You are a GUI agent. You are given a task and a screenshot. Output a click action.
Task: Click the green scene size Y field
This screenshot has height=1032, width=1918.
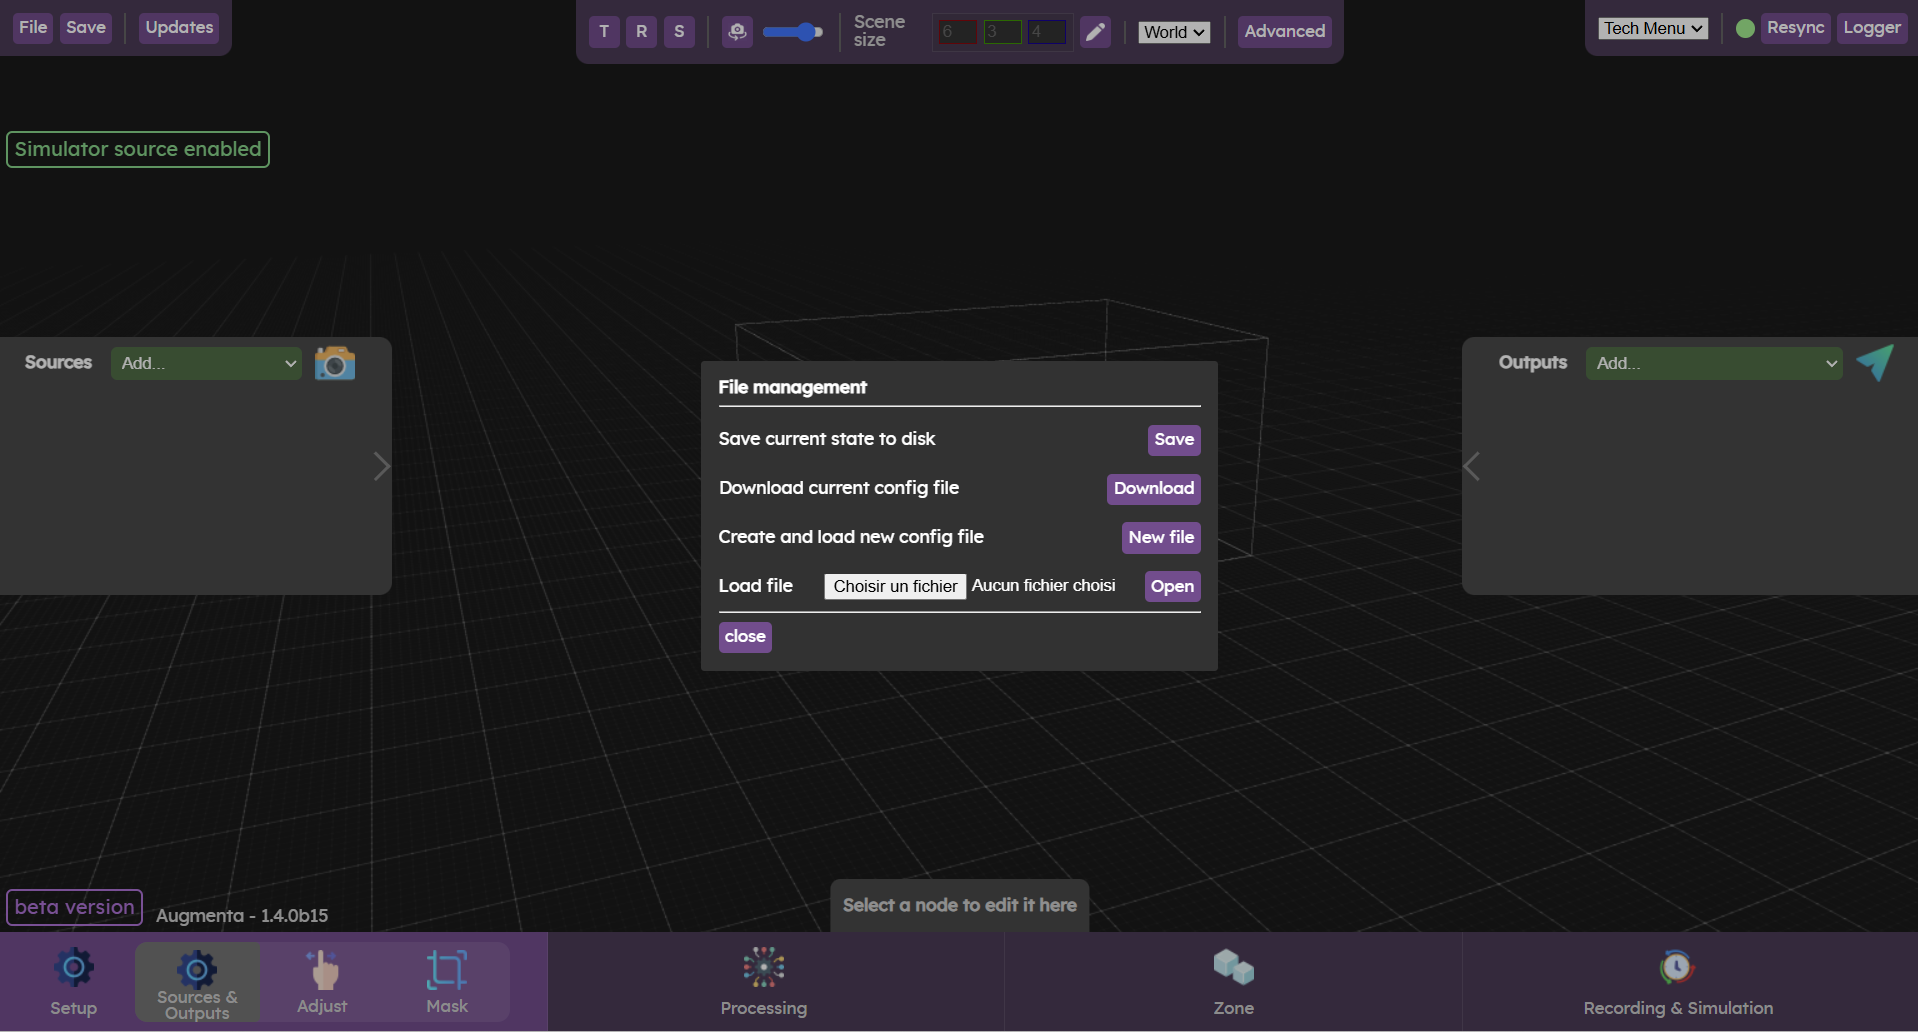pyautogui.click(x=1002, y=32)
